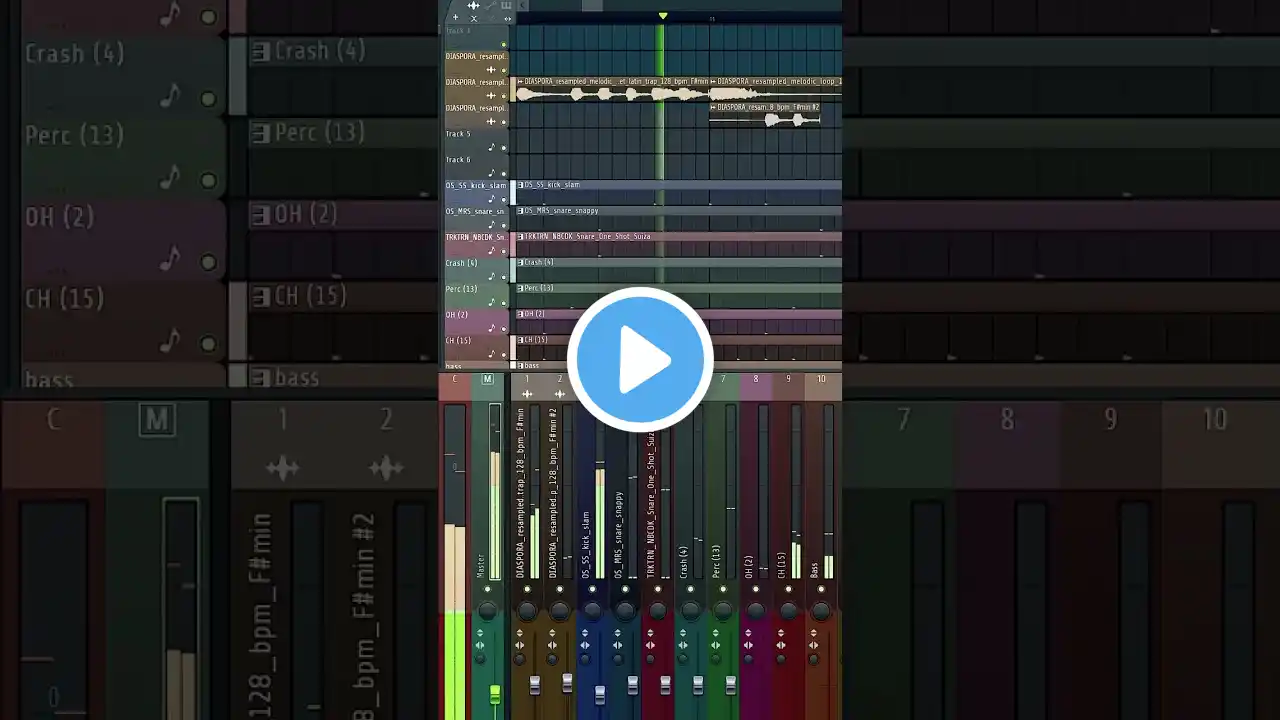Image resolution: width=1280 pixels, height=720 pixels.
Task: Mute Track 6 in the playlist
Action: tap(504, 174)
